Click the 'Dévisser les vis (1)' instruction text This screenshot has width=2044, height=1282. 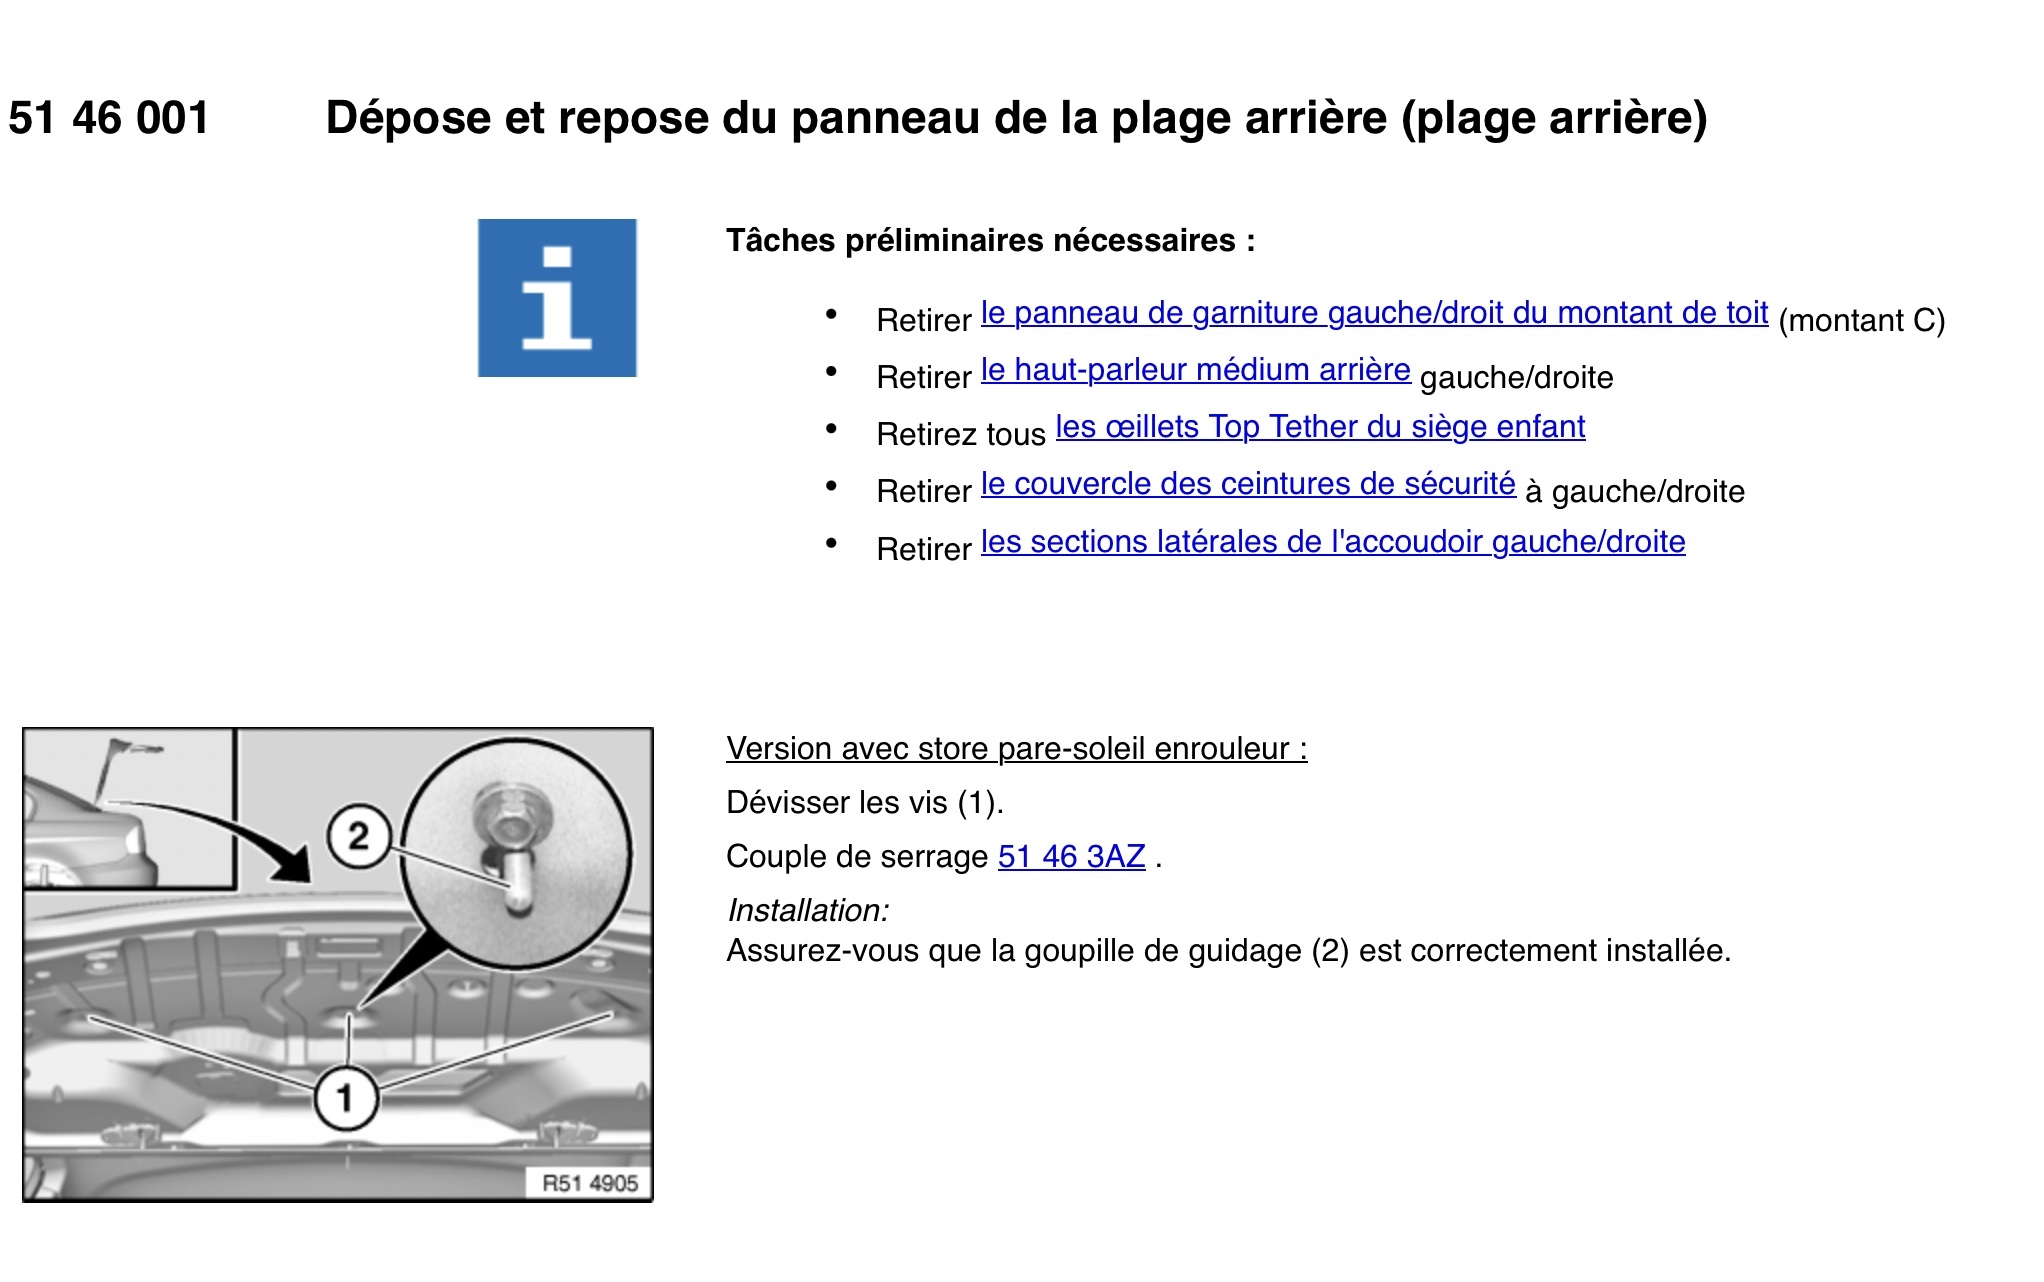(864, 803)
